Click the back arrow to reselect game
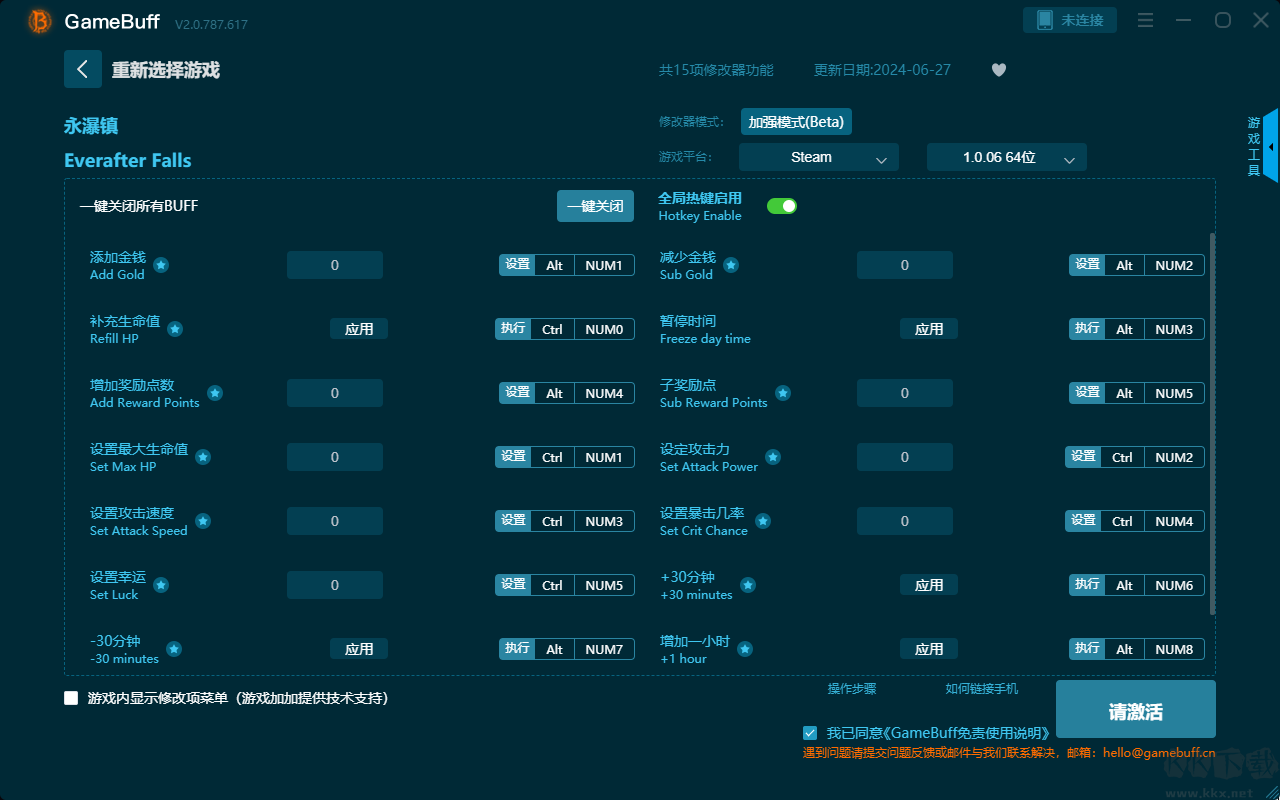The width and height of the screenshot is (1280, 800). [83, 69]
